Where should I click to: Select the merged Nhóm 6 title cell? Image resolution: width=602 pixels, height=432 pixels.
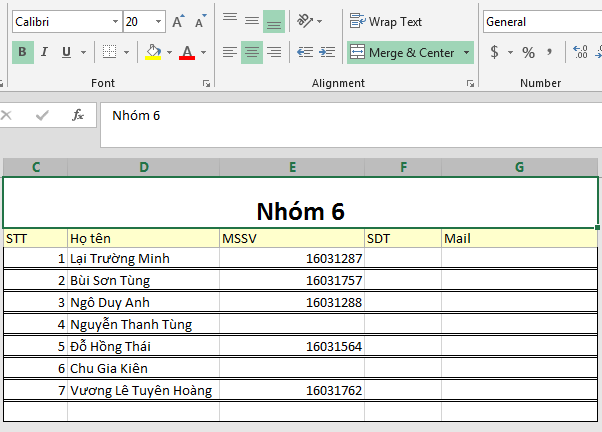(x=301, y=203)
